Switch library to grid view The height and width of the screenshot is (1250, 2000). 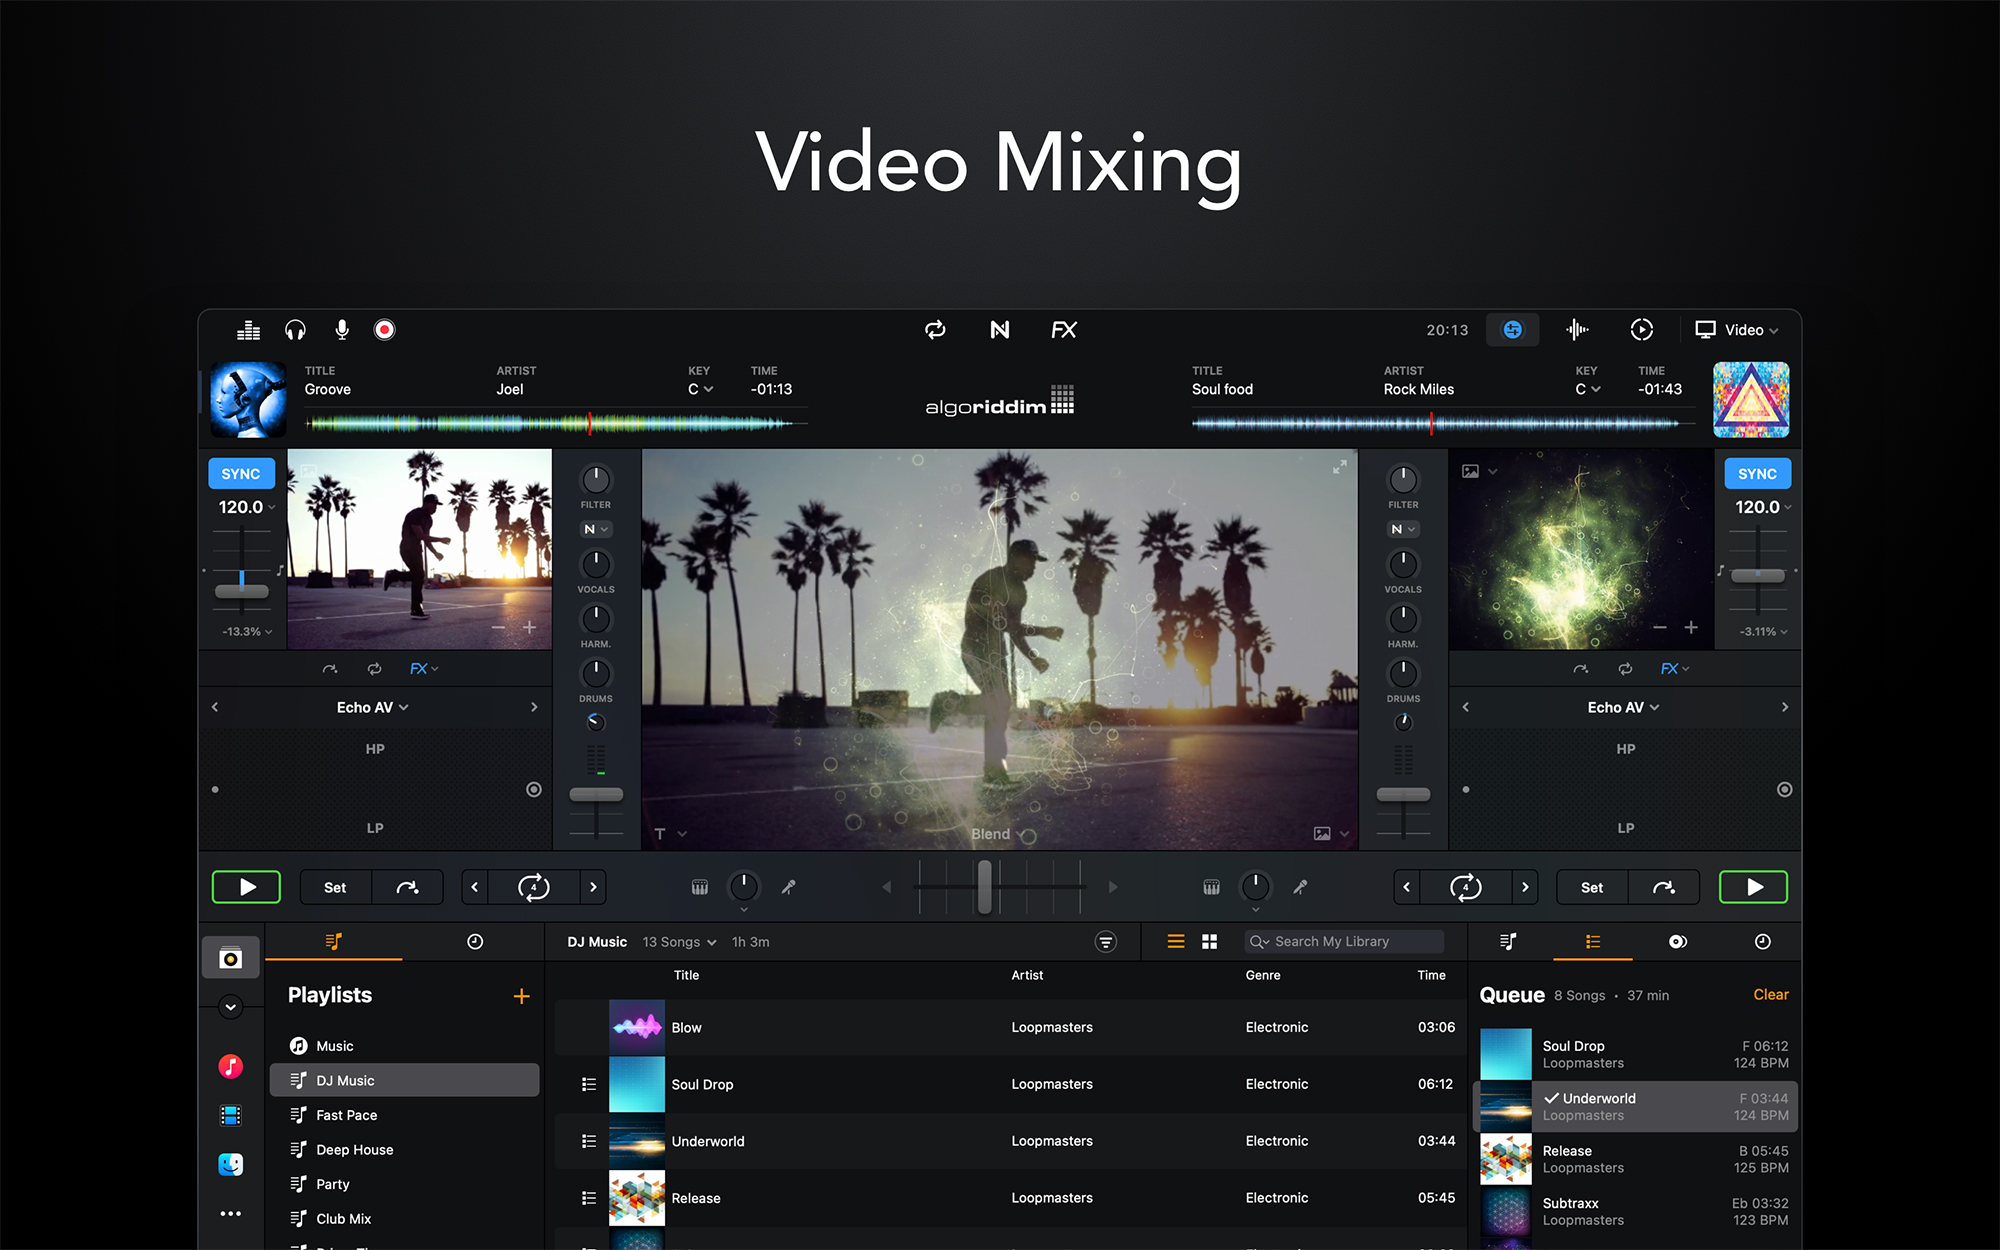point(1209,942)
